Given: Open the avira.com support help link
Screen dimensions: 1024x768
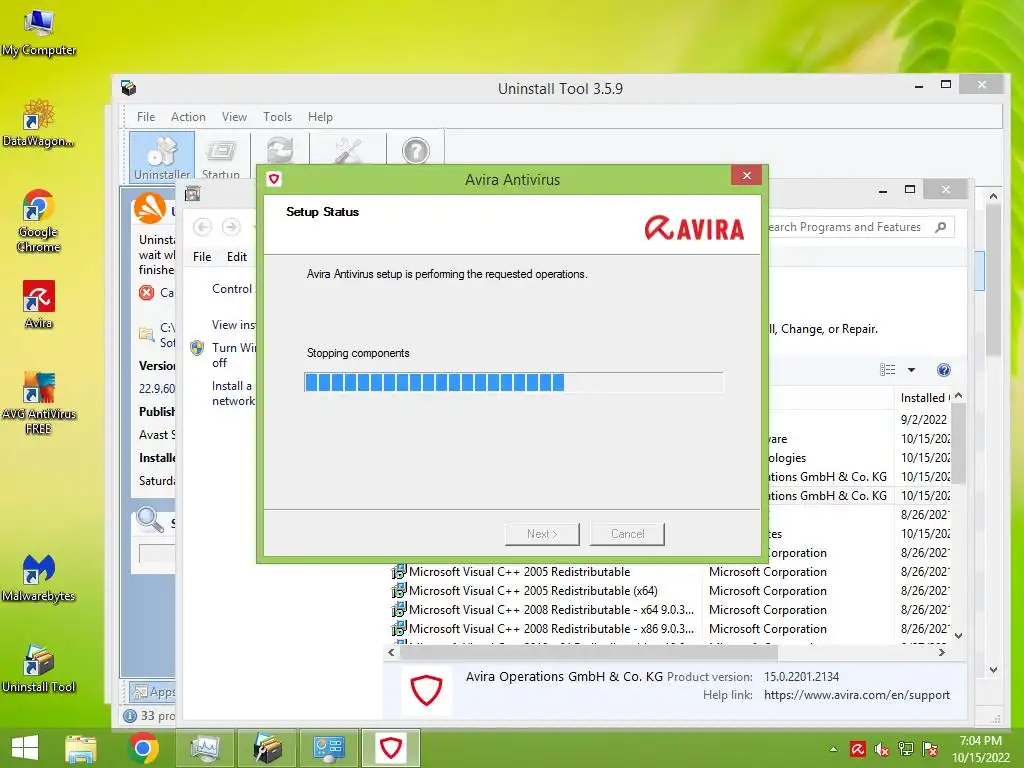Looking at the screenshot, I should click(x=857, y=695).
